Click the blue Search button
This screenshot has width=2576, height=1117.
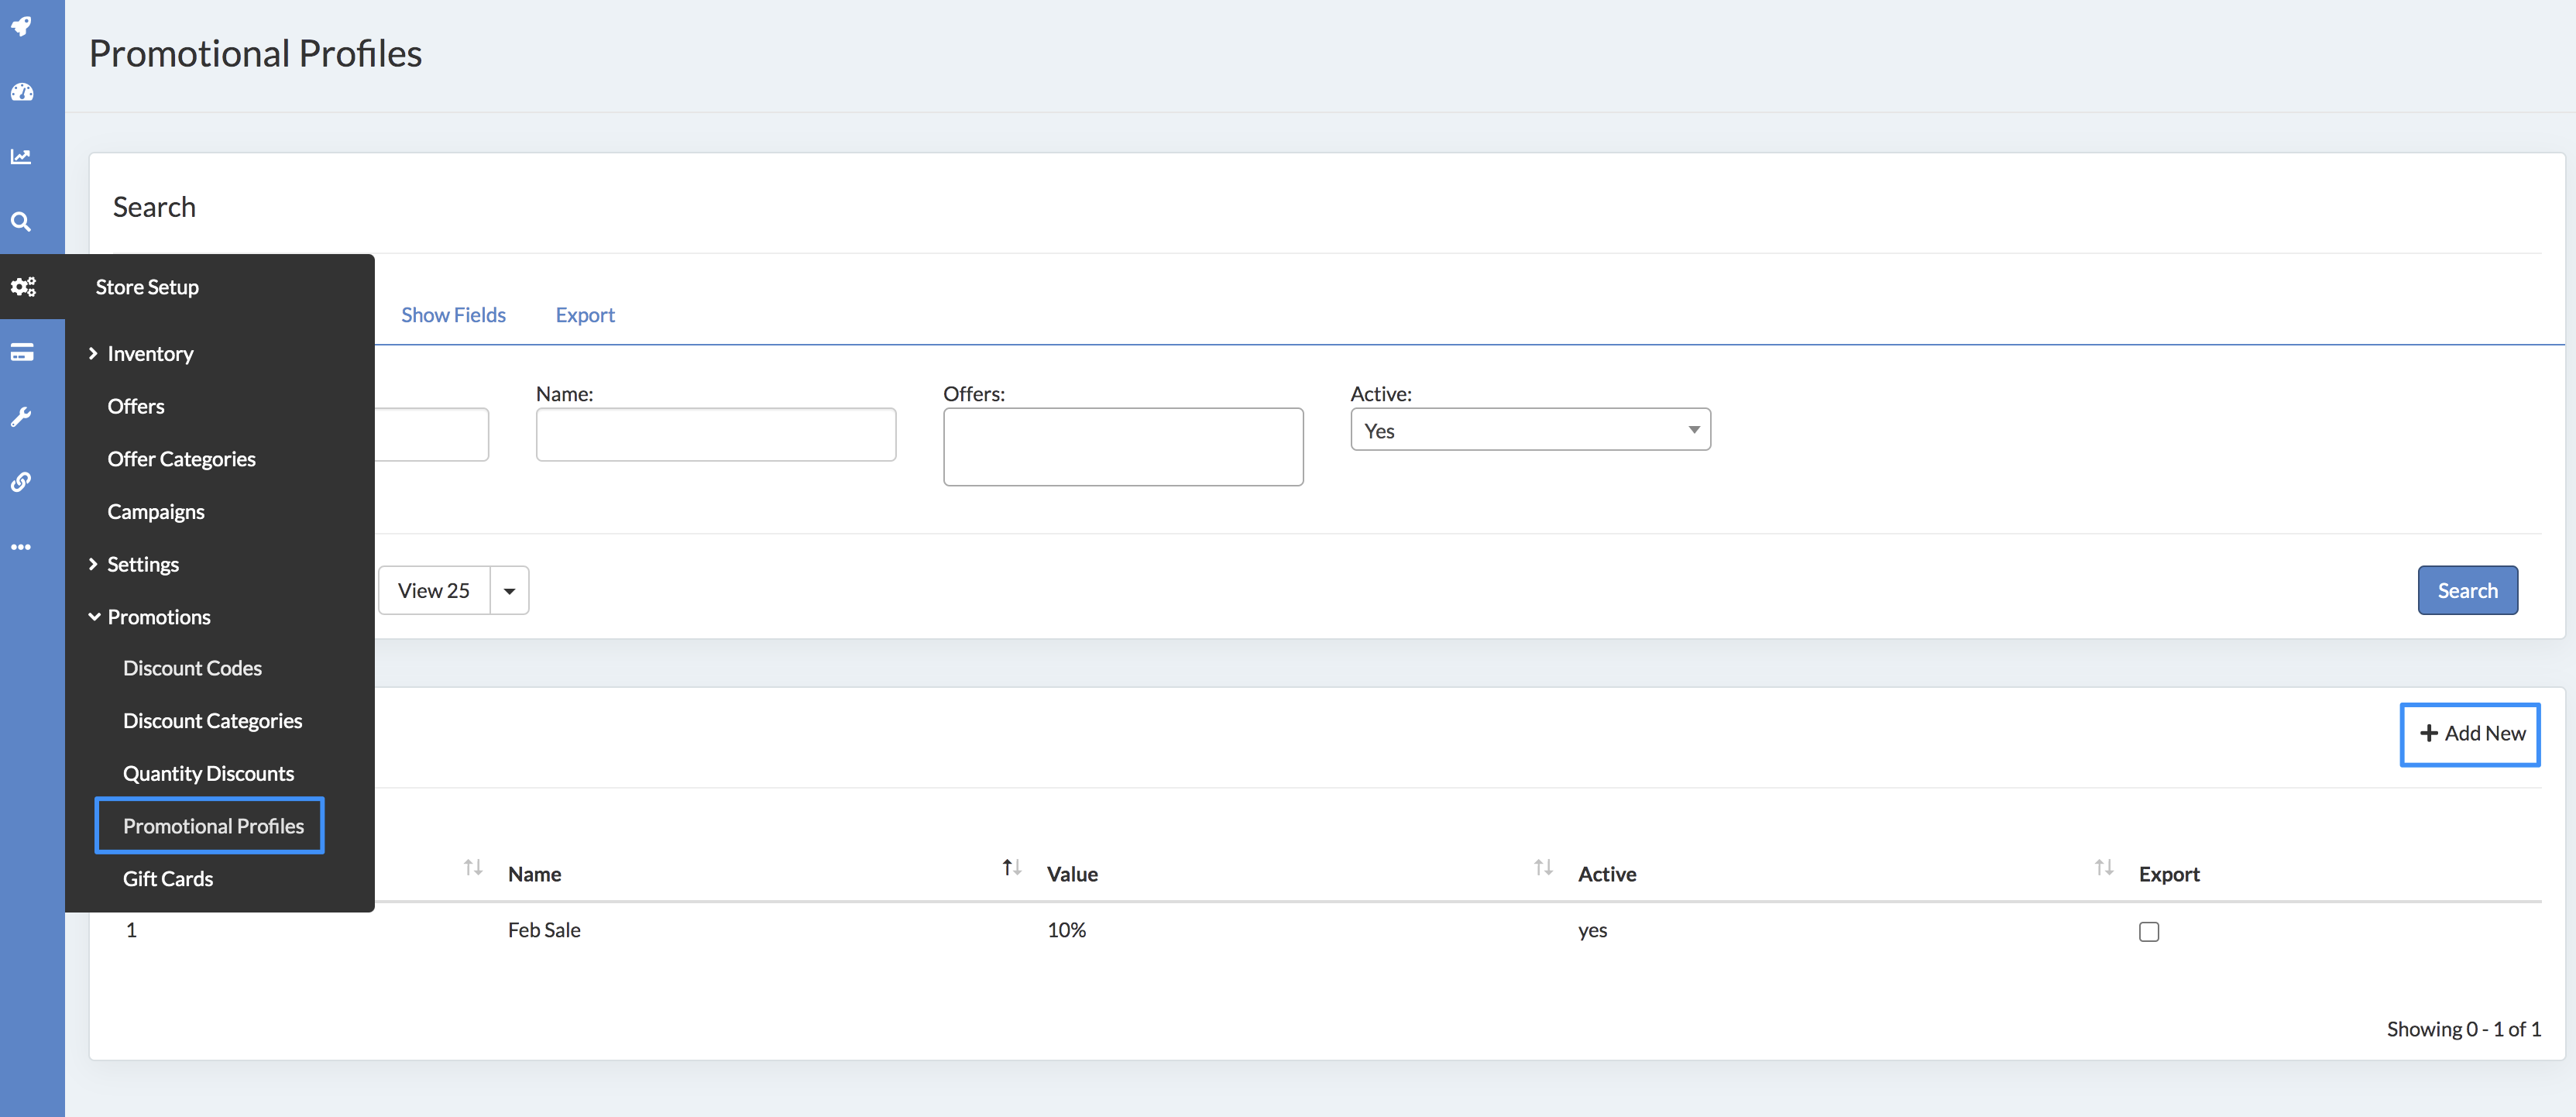2466,591
